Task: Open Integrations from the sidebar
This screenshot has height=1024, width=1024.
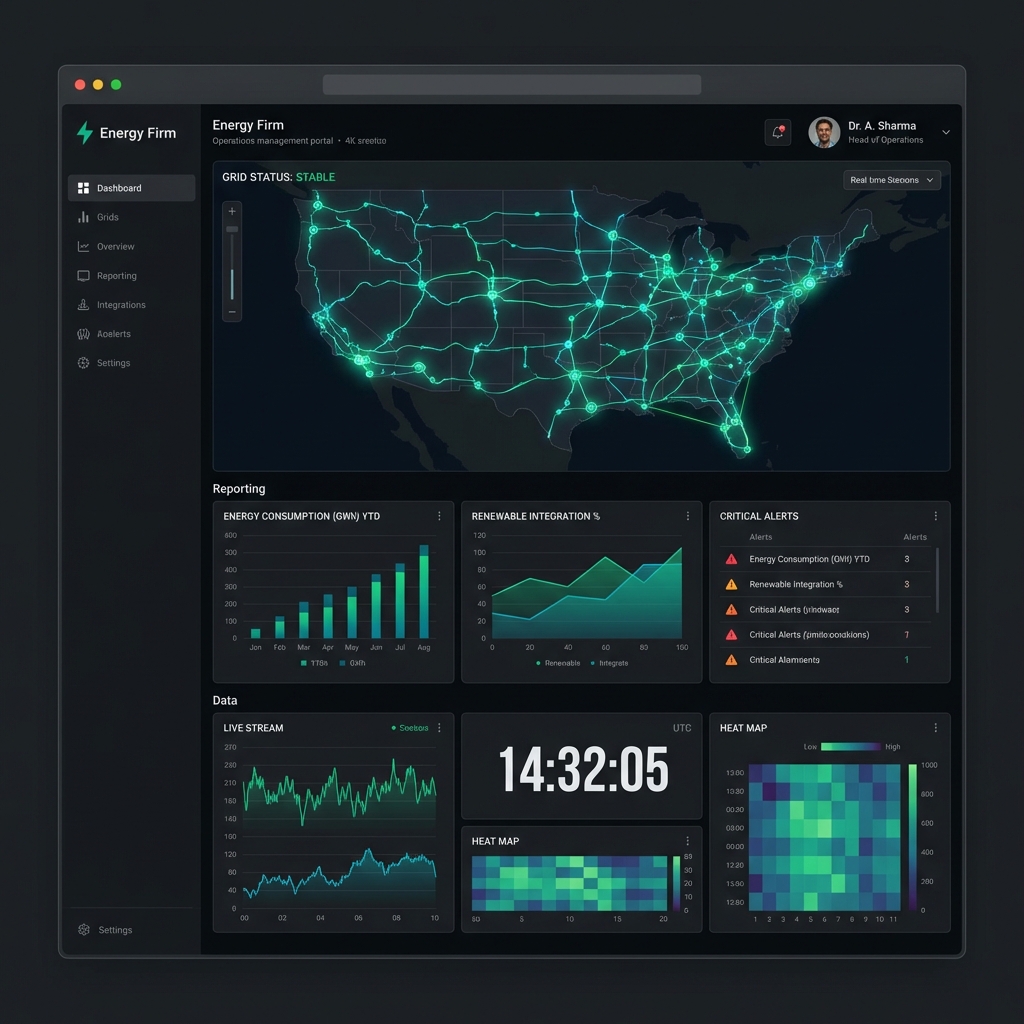Action: pos(120,305)
